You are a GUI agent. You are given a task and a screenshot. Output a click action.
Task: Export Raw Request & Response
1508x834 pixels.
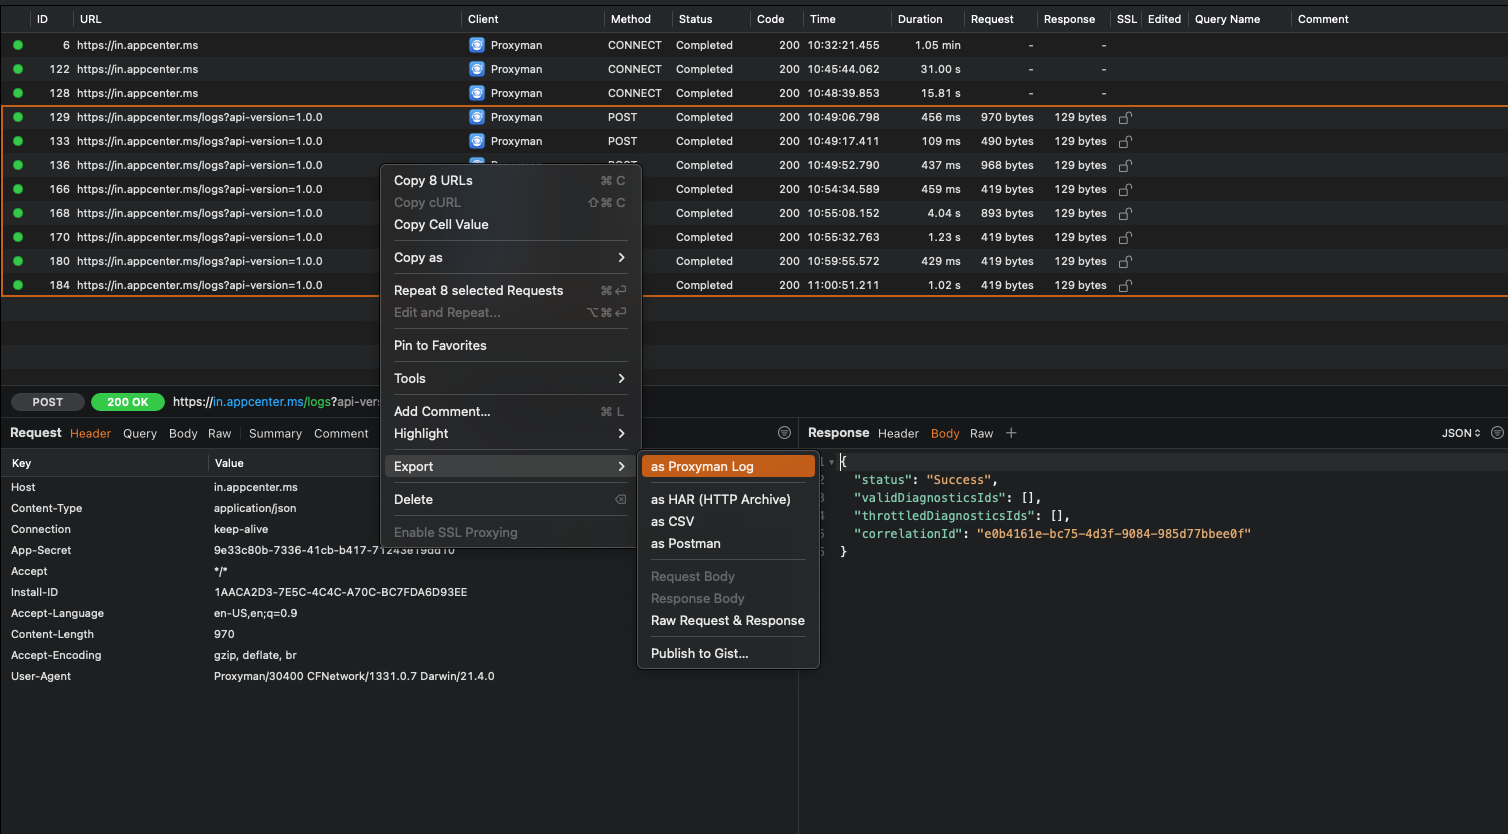(x=728, y=620)
